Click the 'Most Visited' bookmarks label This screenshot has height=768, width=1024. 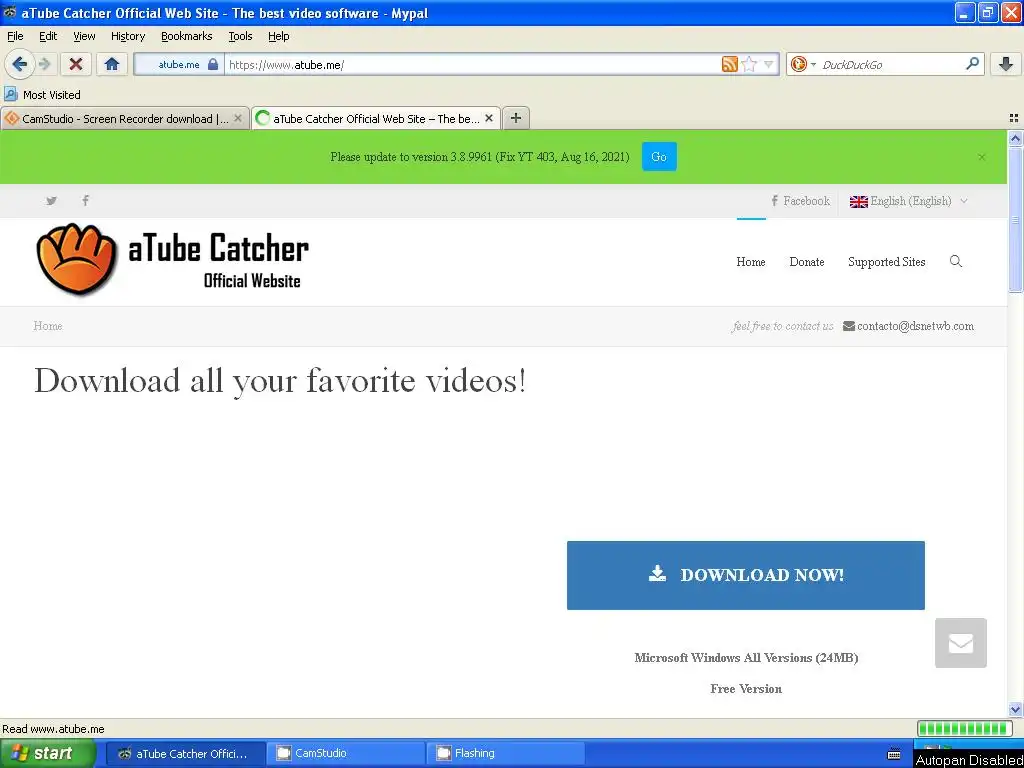52,95
